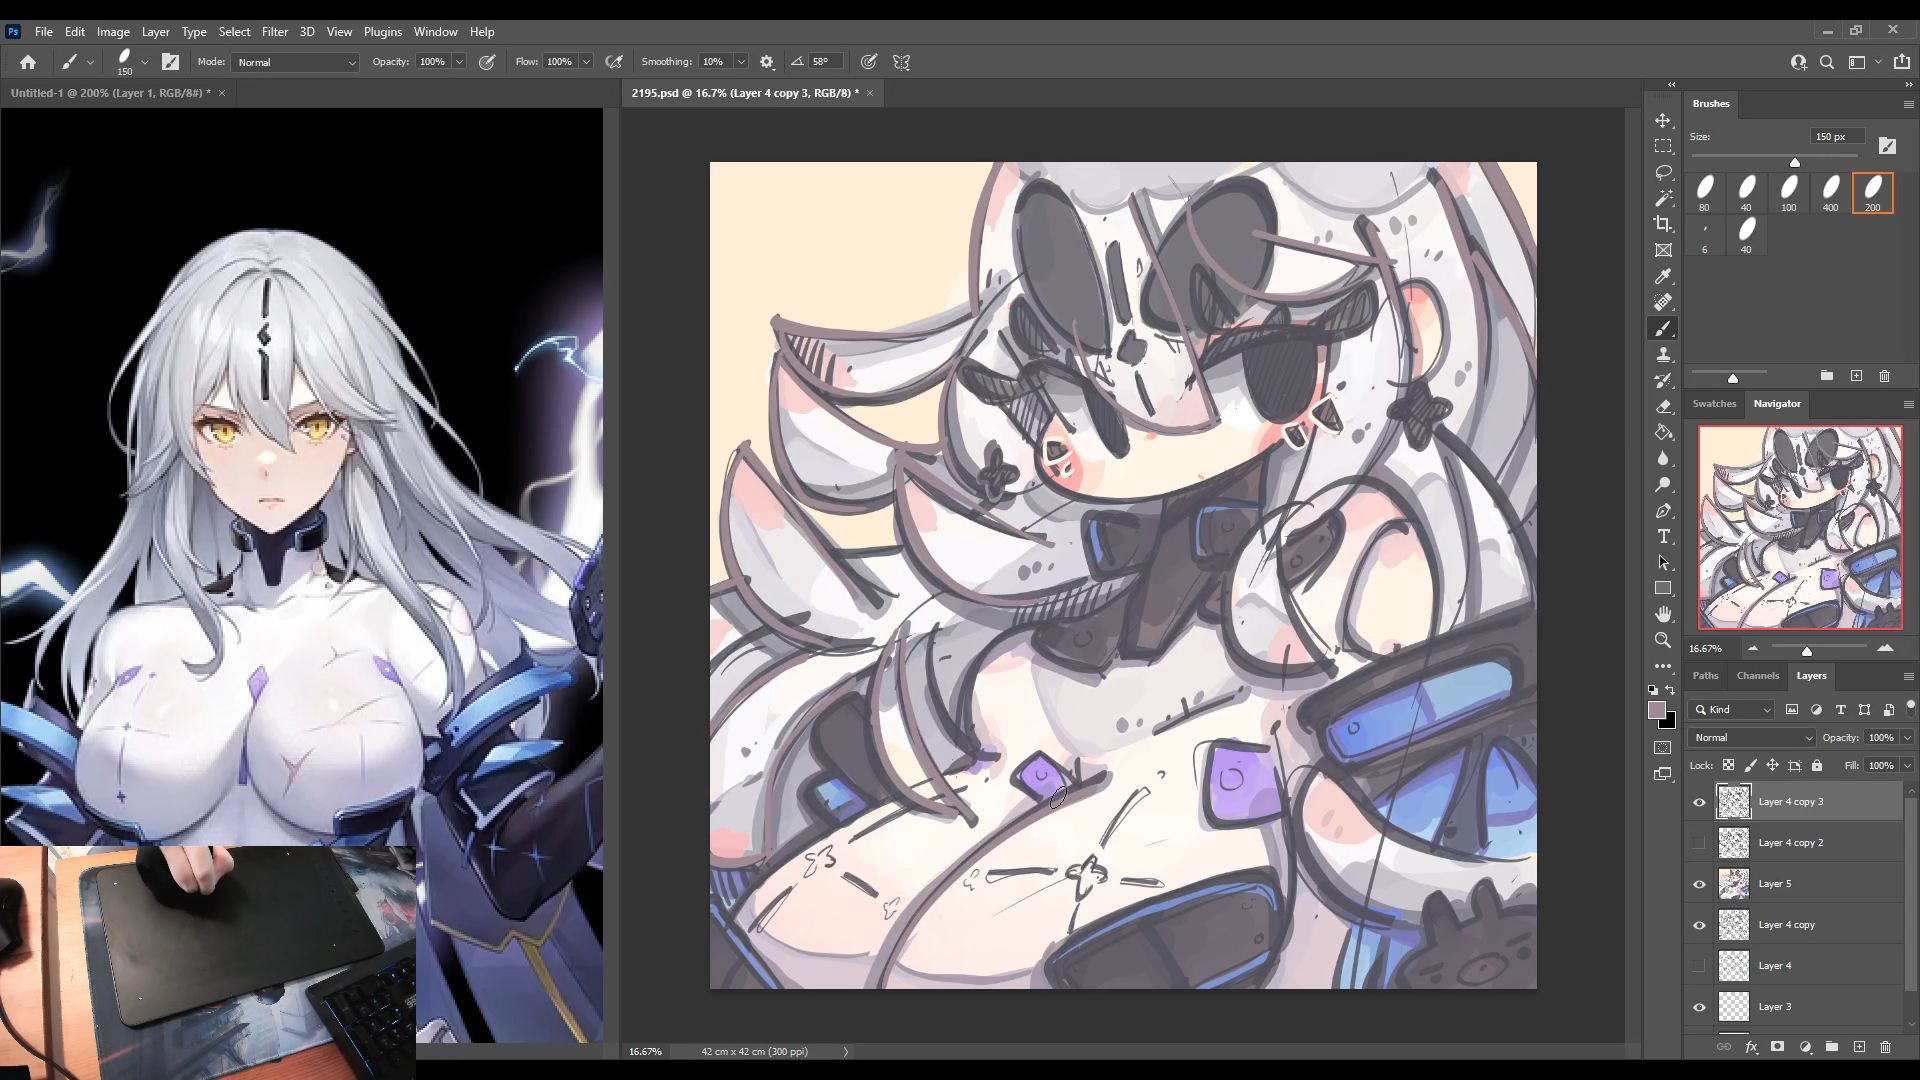Select the Move tool
The width and height of the screenshot is (1920, 1080).
(1663, 120)
